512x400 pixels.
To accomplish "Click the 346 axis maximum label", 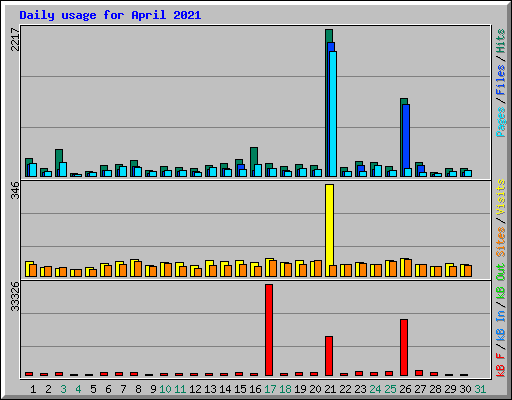I will [15, 190].
